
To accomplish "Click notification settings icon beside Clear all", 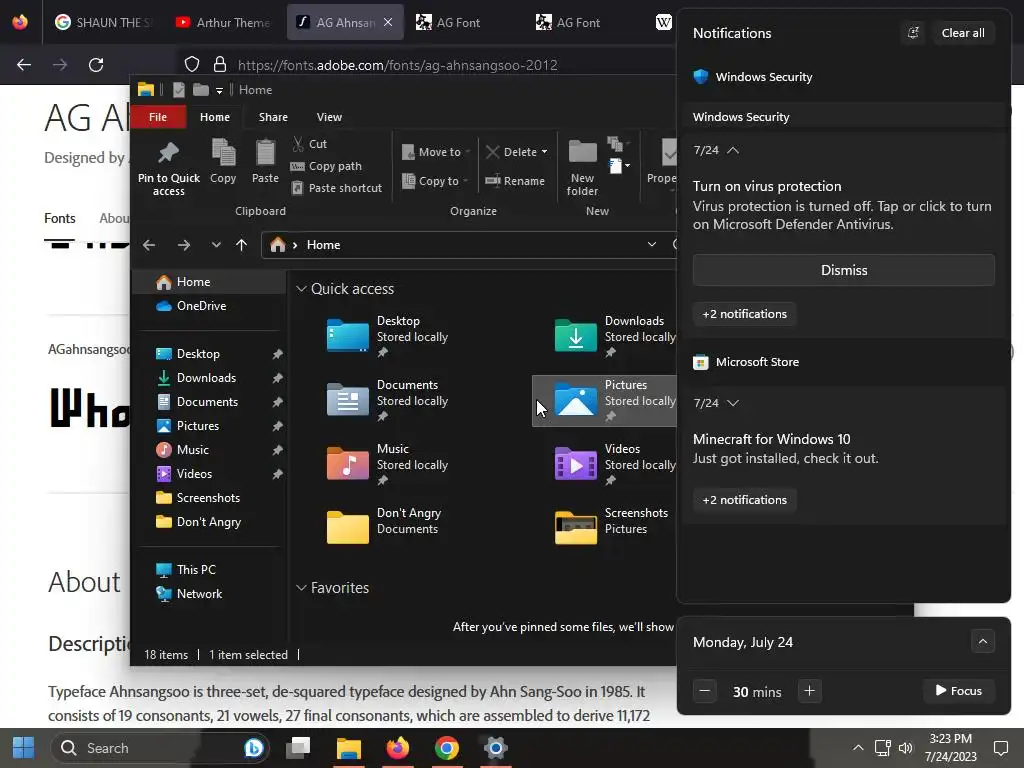I will [913, 33].
